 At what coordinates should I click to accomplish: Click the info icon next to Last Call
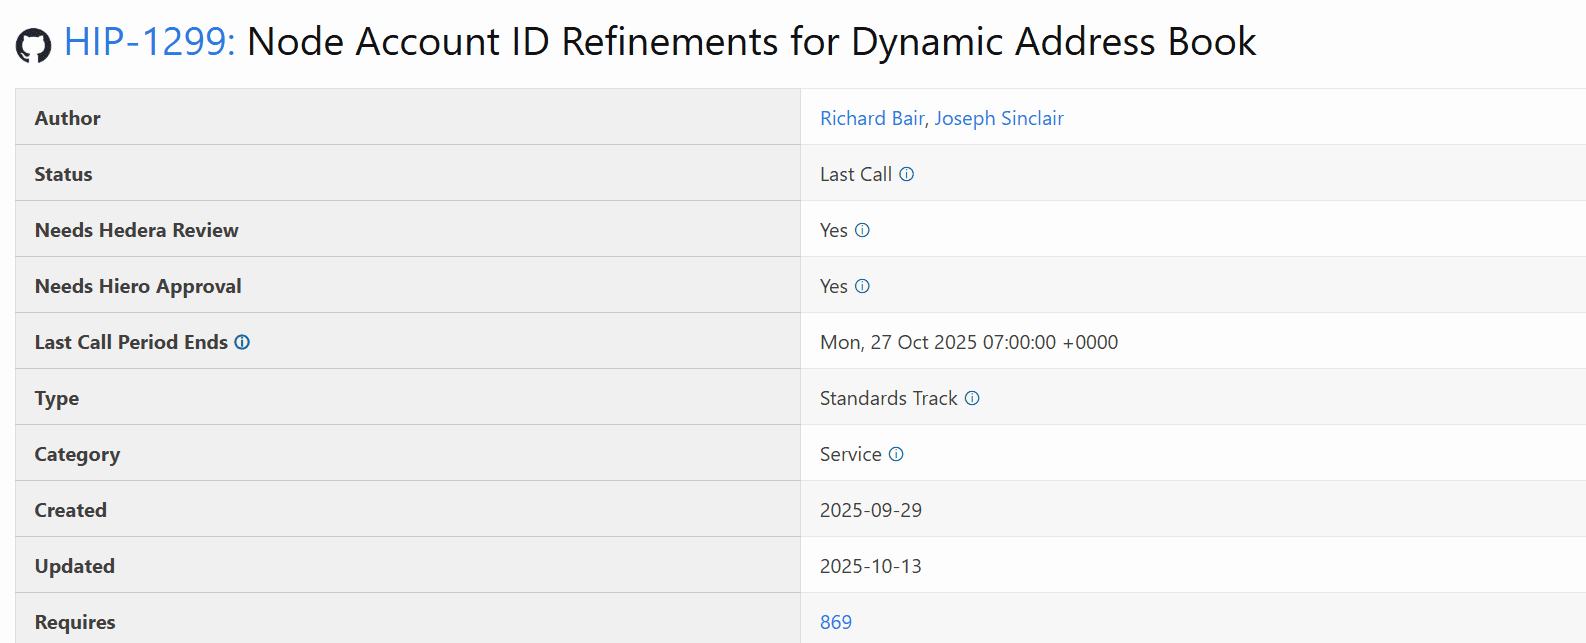point(907,174)
